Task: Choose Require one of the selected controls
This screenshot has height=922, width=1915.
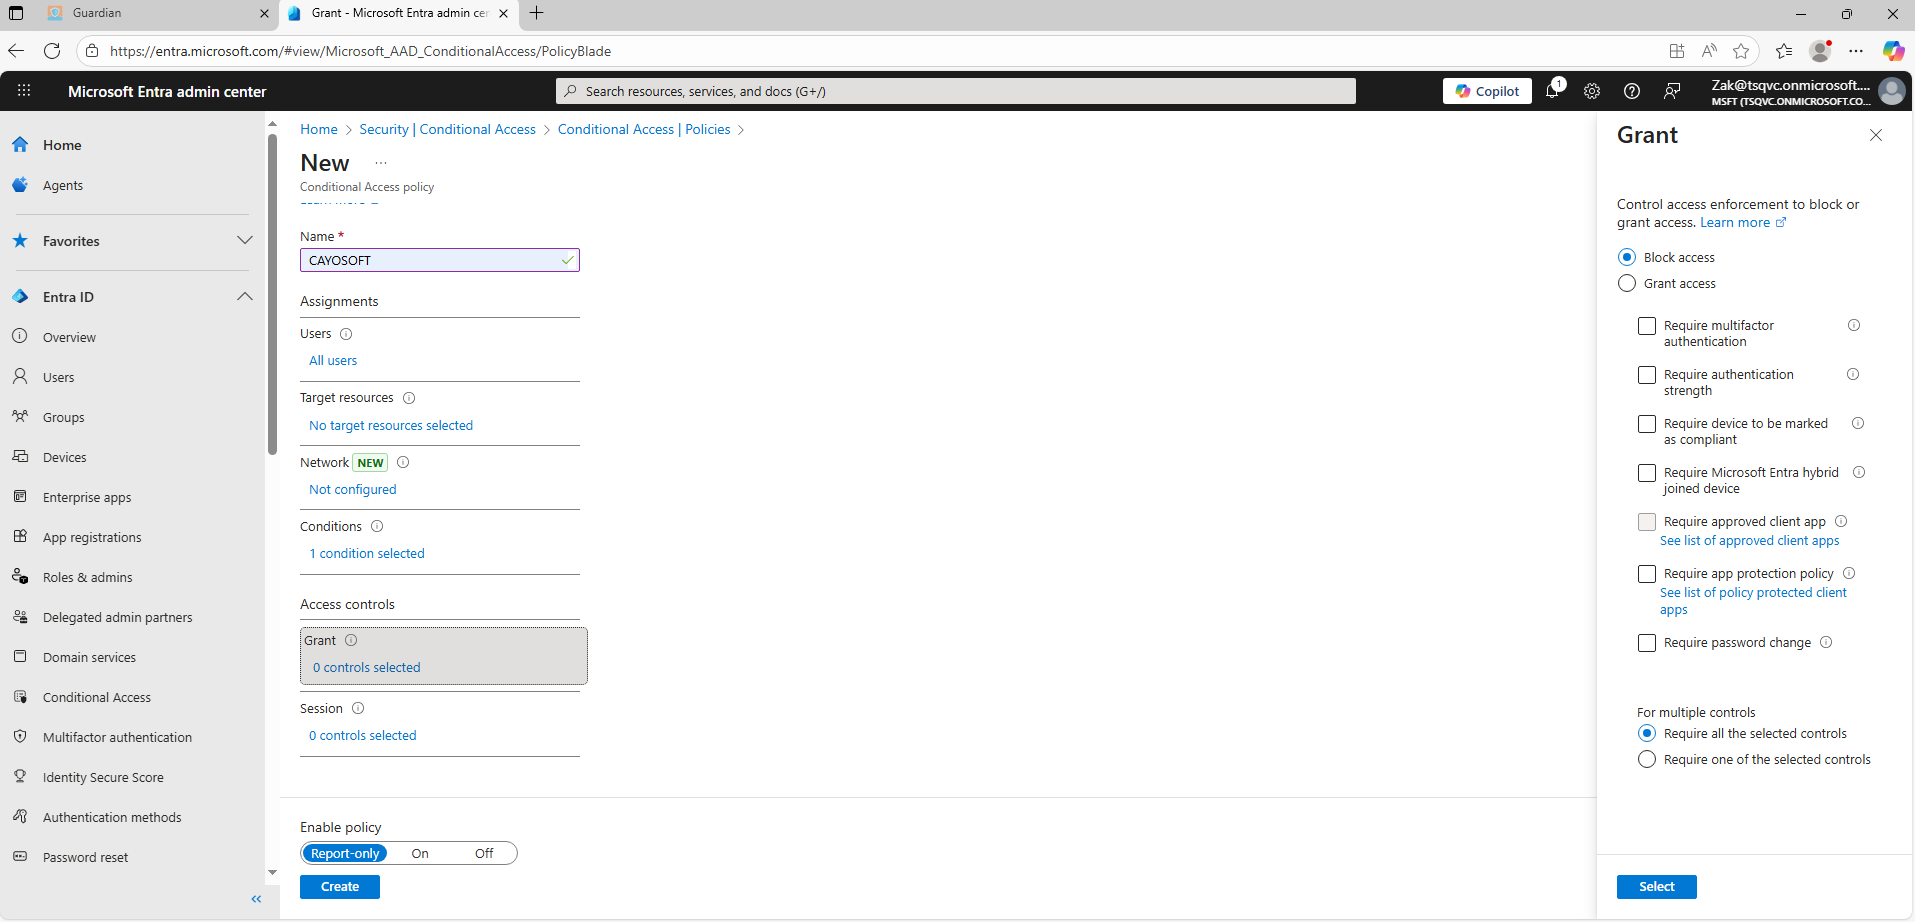Action: pyautogui.click(x=1647, y=760)
